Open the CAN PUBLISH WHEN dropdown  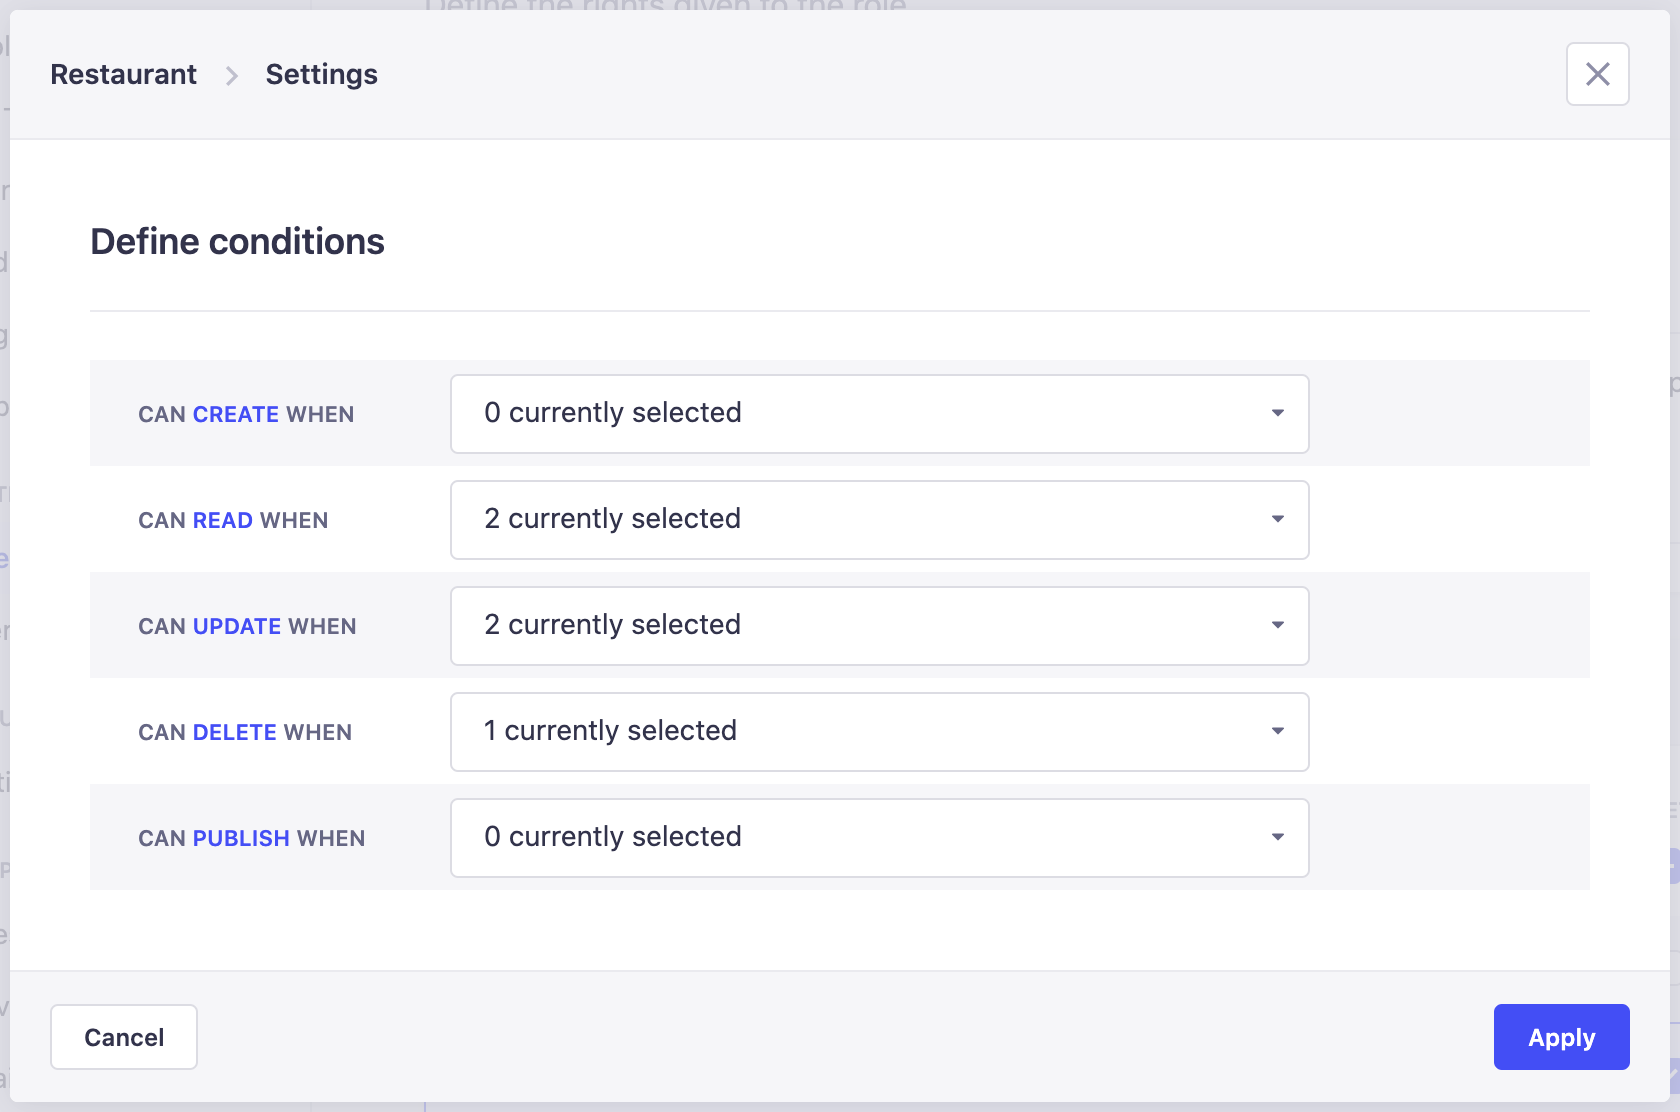coord(879,837)
